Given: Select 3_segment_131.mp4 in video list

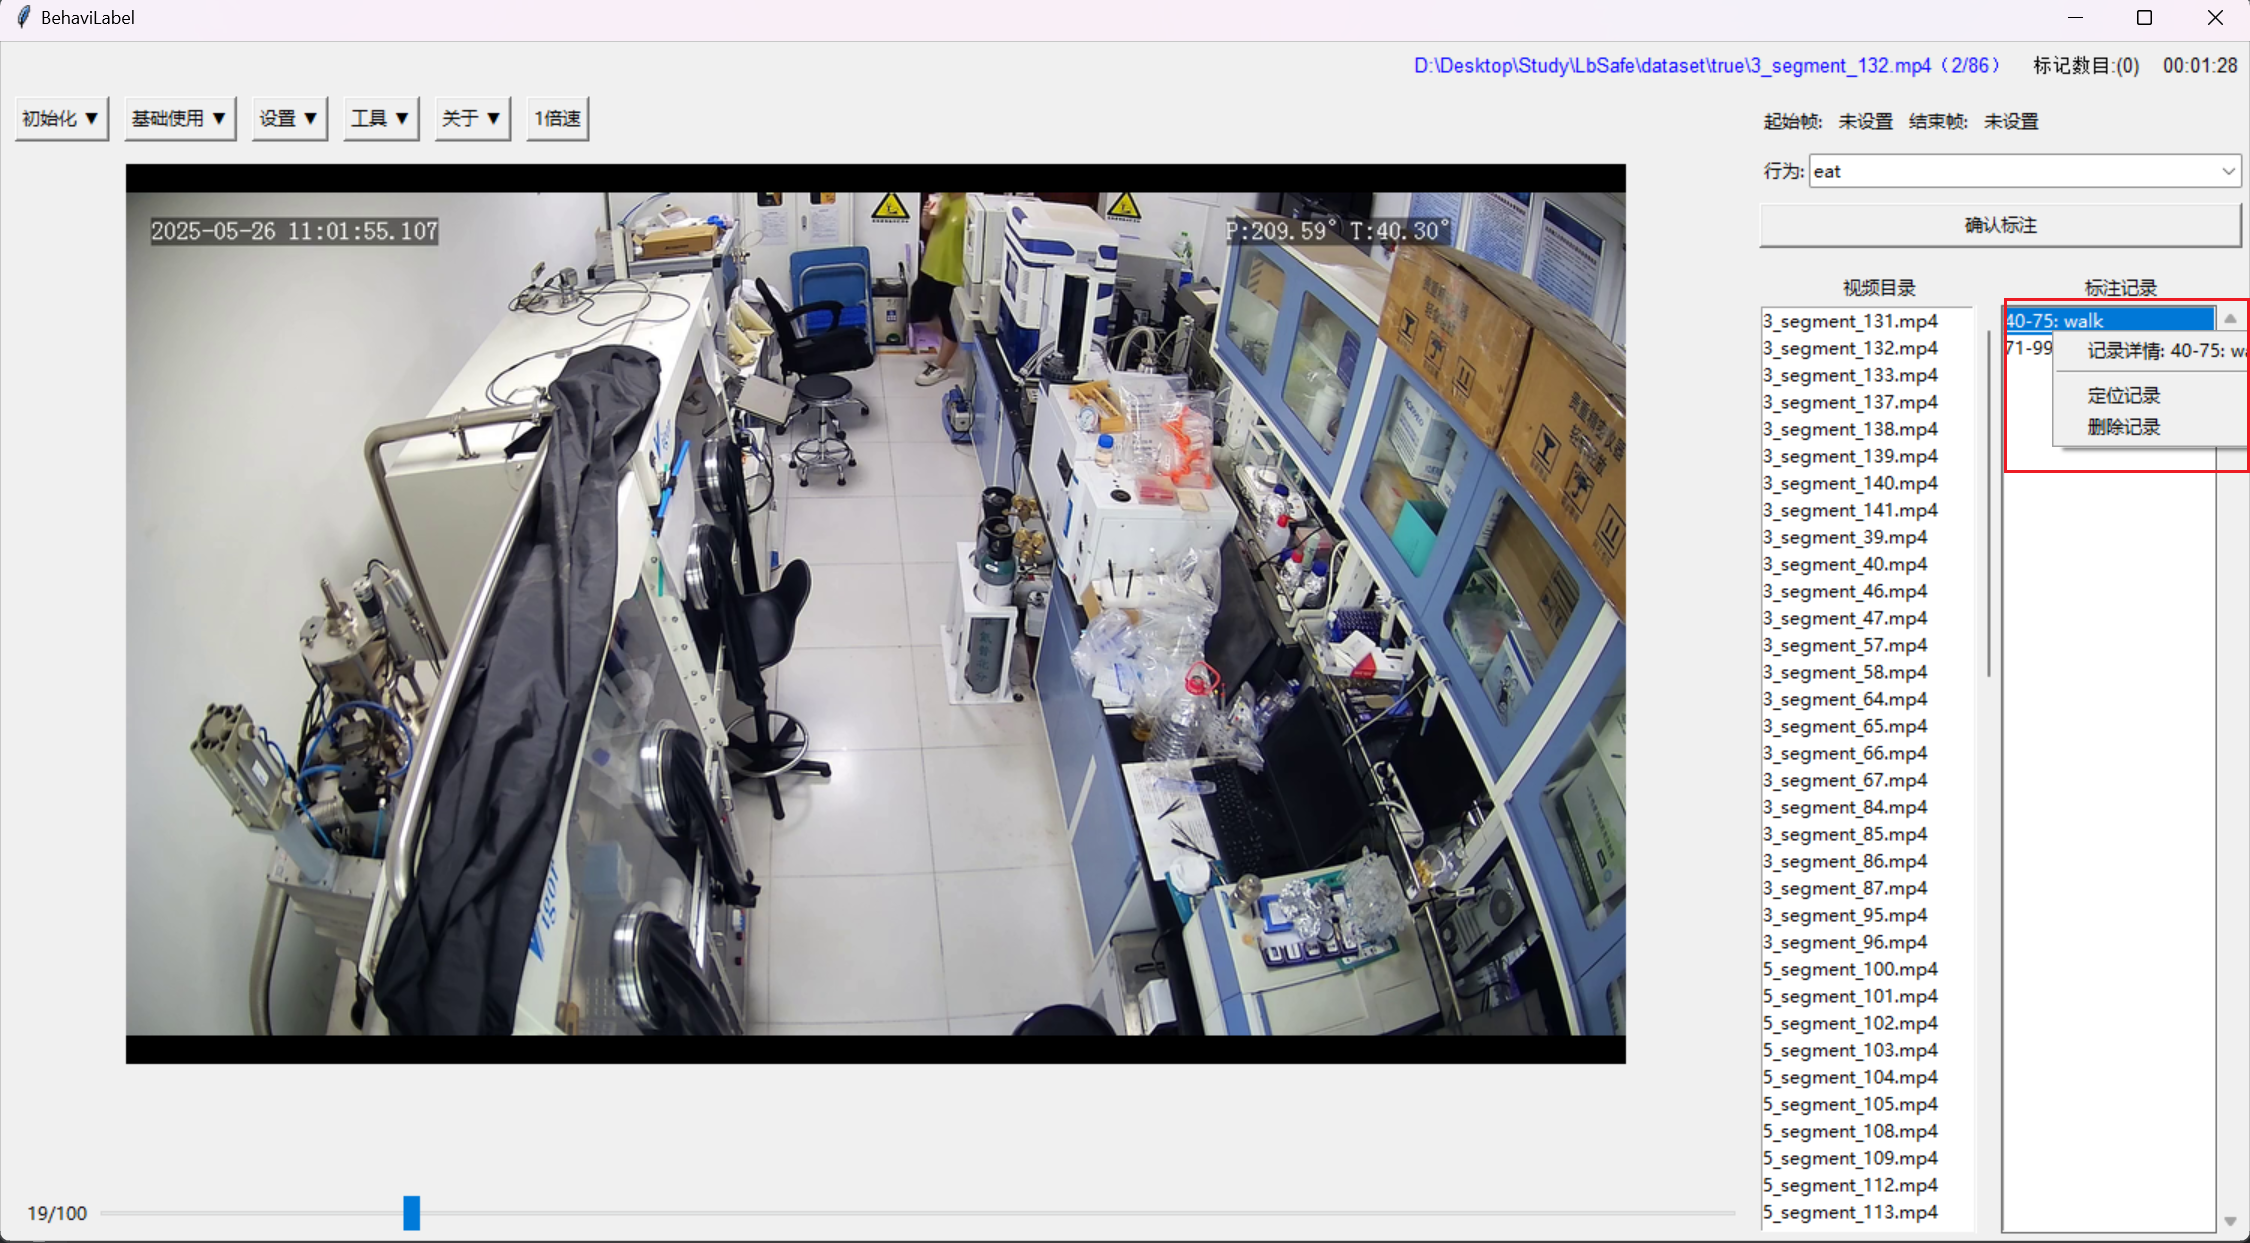Looking at the screenshot, I should 1850,321.
